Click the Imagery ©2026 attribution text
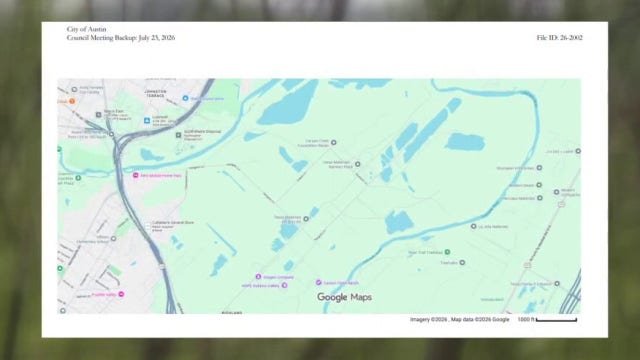 point(429,320)
